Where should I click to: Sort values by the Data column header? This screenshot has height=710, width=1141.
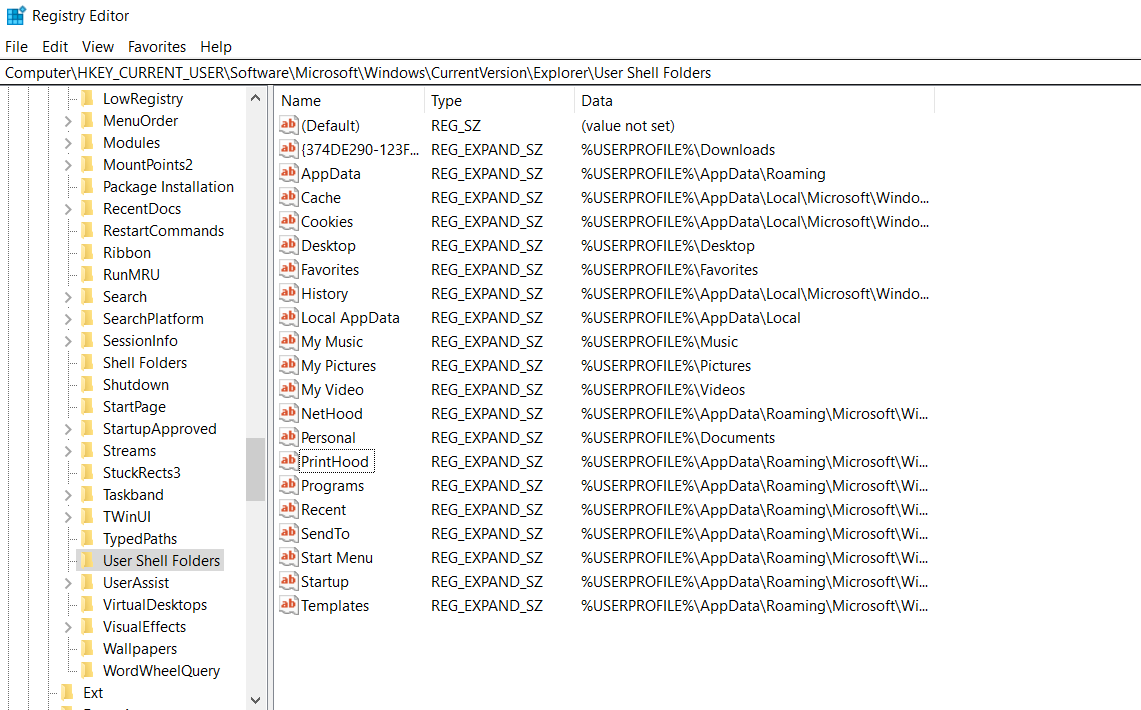(x=755, y=100)
